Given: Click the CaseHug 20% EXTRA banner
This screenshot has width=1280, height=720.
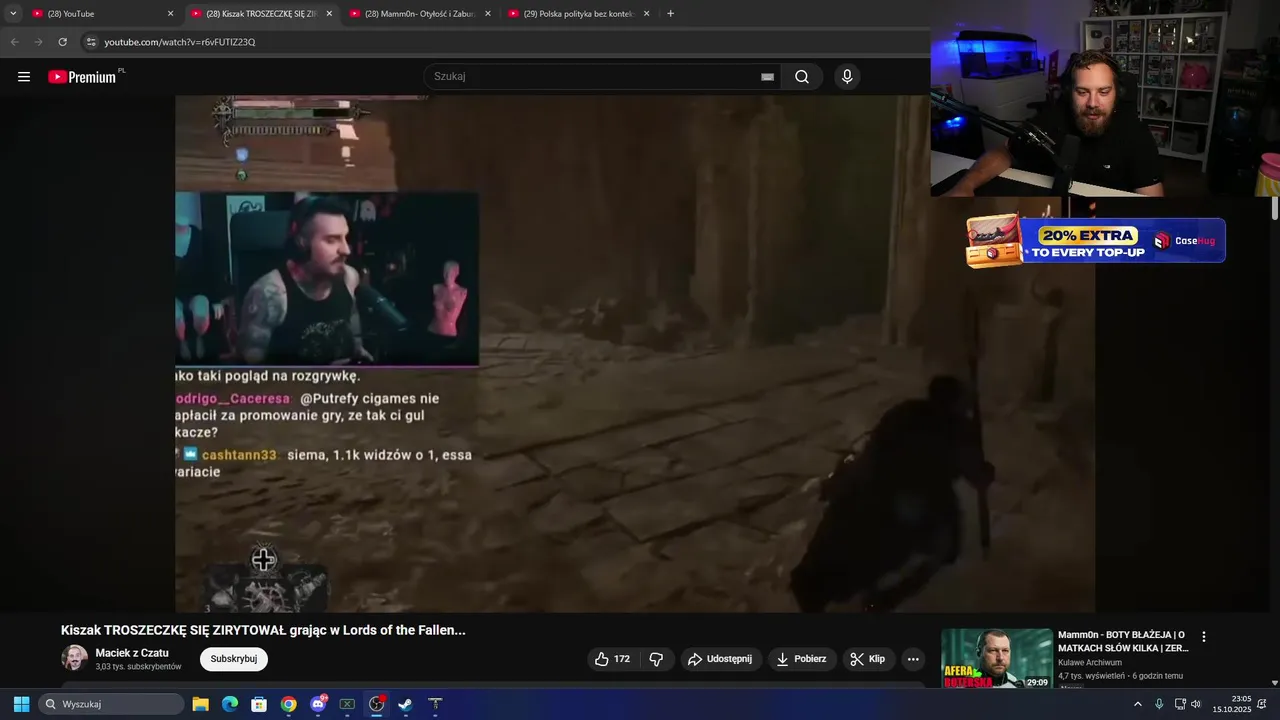Looking at the screenshot, I should [1096, 241].
